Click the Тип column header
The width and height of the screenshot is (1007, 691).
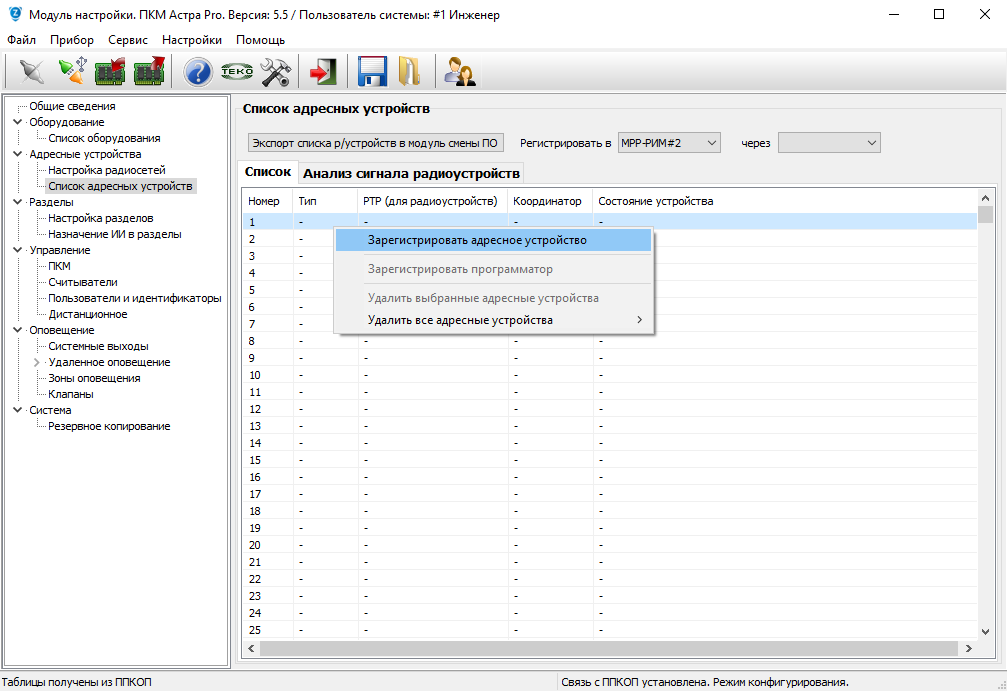click(325, 201)
